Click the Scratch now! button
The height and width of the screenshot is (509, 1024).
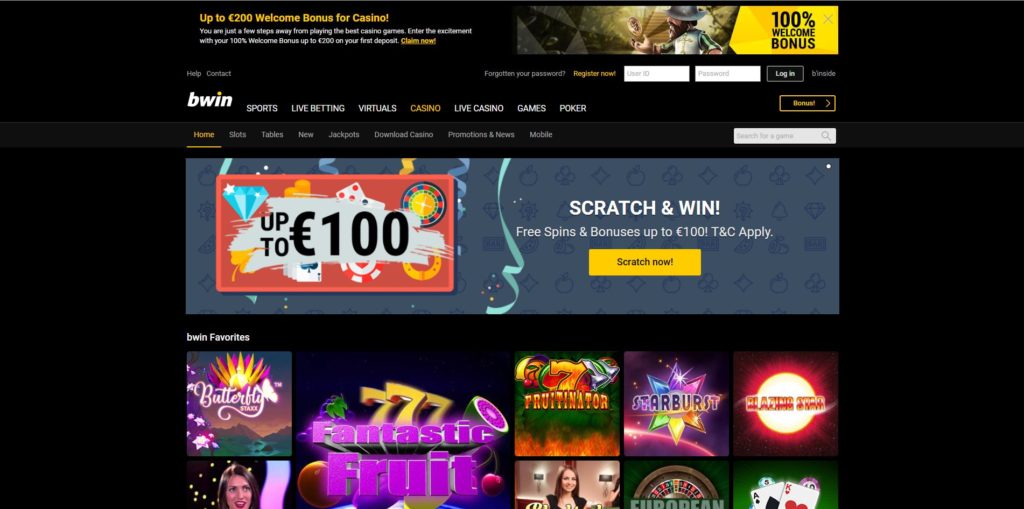pyautogui.click(x=645, y=262)
